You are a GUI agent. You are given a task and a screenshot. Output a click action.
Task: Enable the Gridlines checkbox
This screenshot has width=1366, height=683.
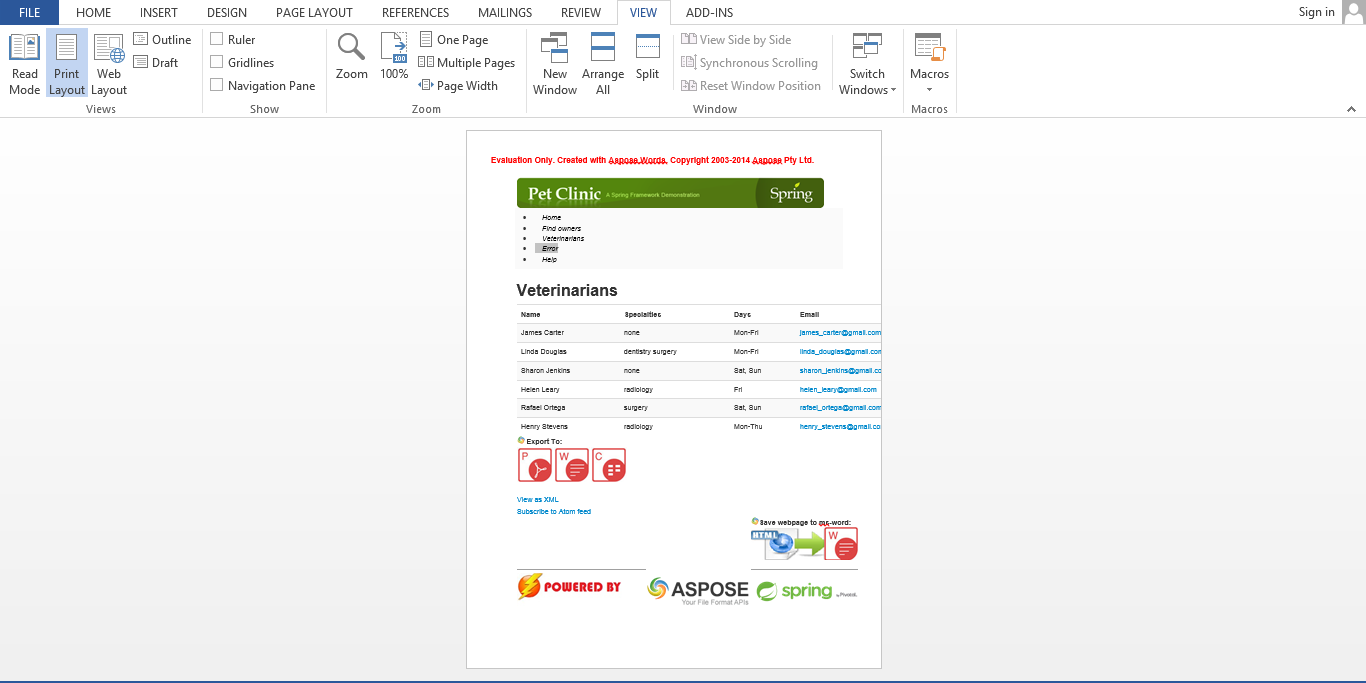click(x=217, y=62)
